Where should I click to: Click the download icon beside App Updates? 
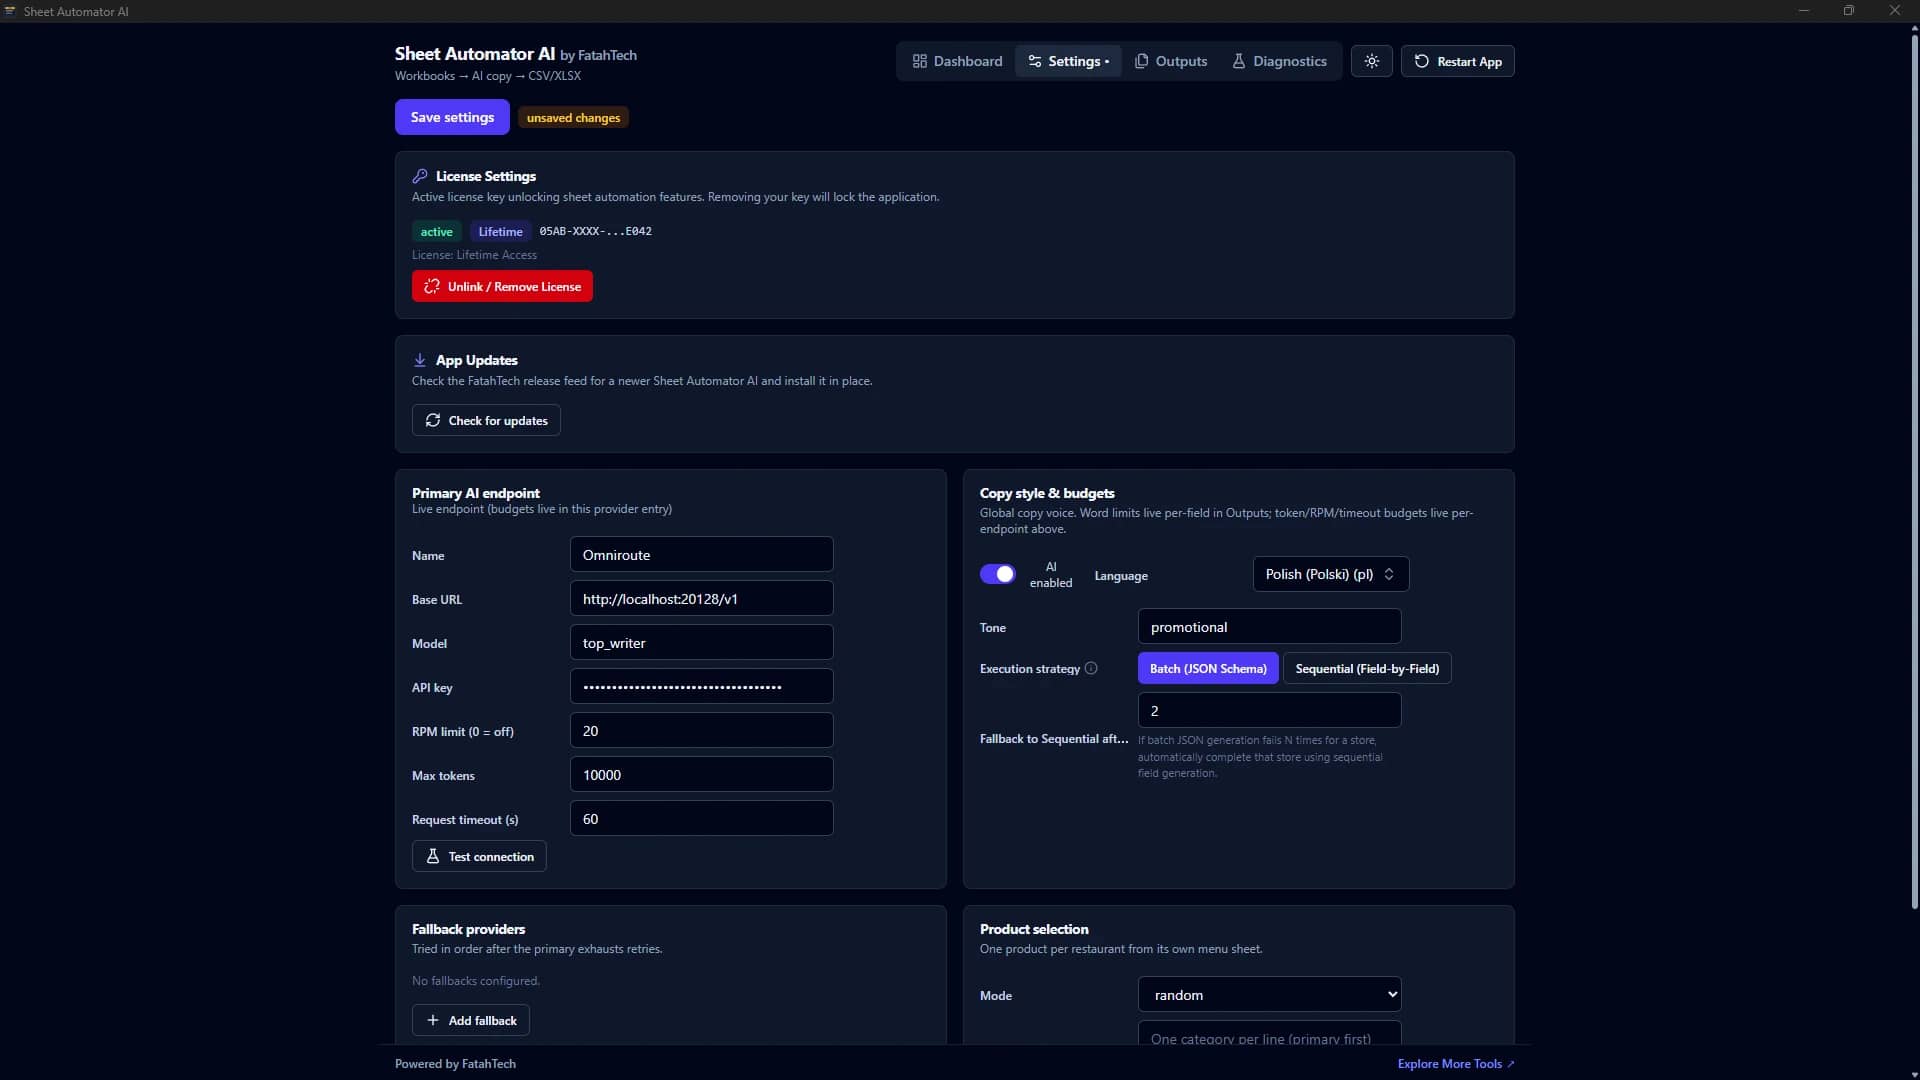pyautogui.click(x=420, y=360)
